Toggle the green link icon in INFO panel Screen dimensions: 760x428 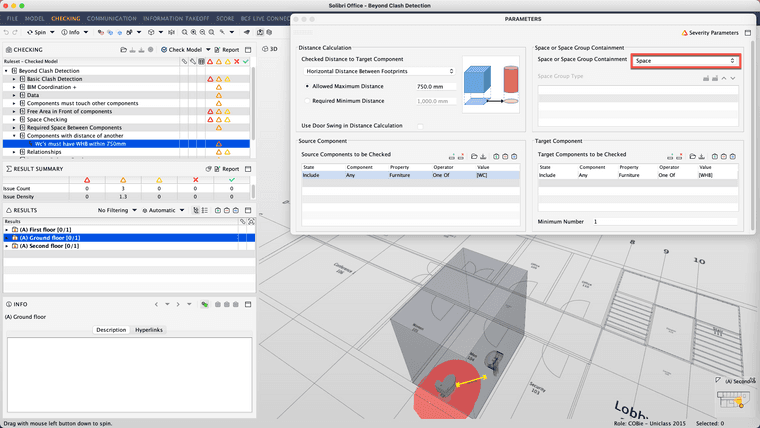pos(205,304)
